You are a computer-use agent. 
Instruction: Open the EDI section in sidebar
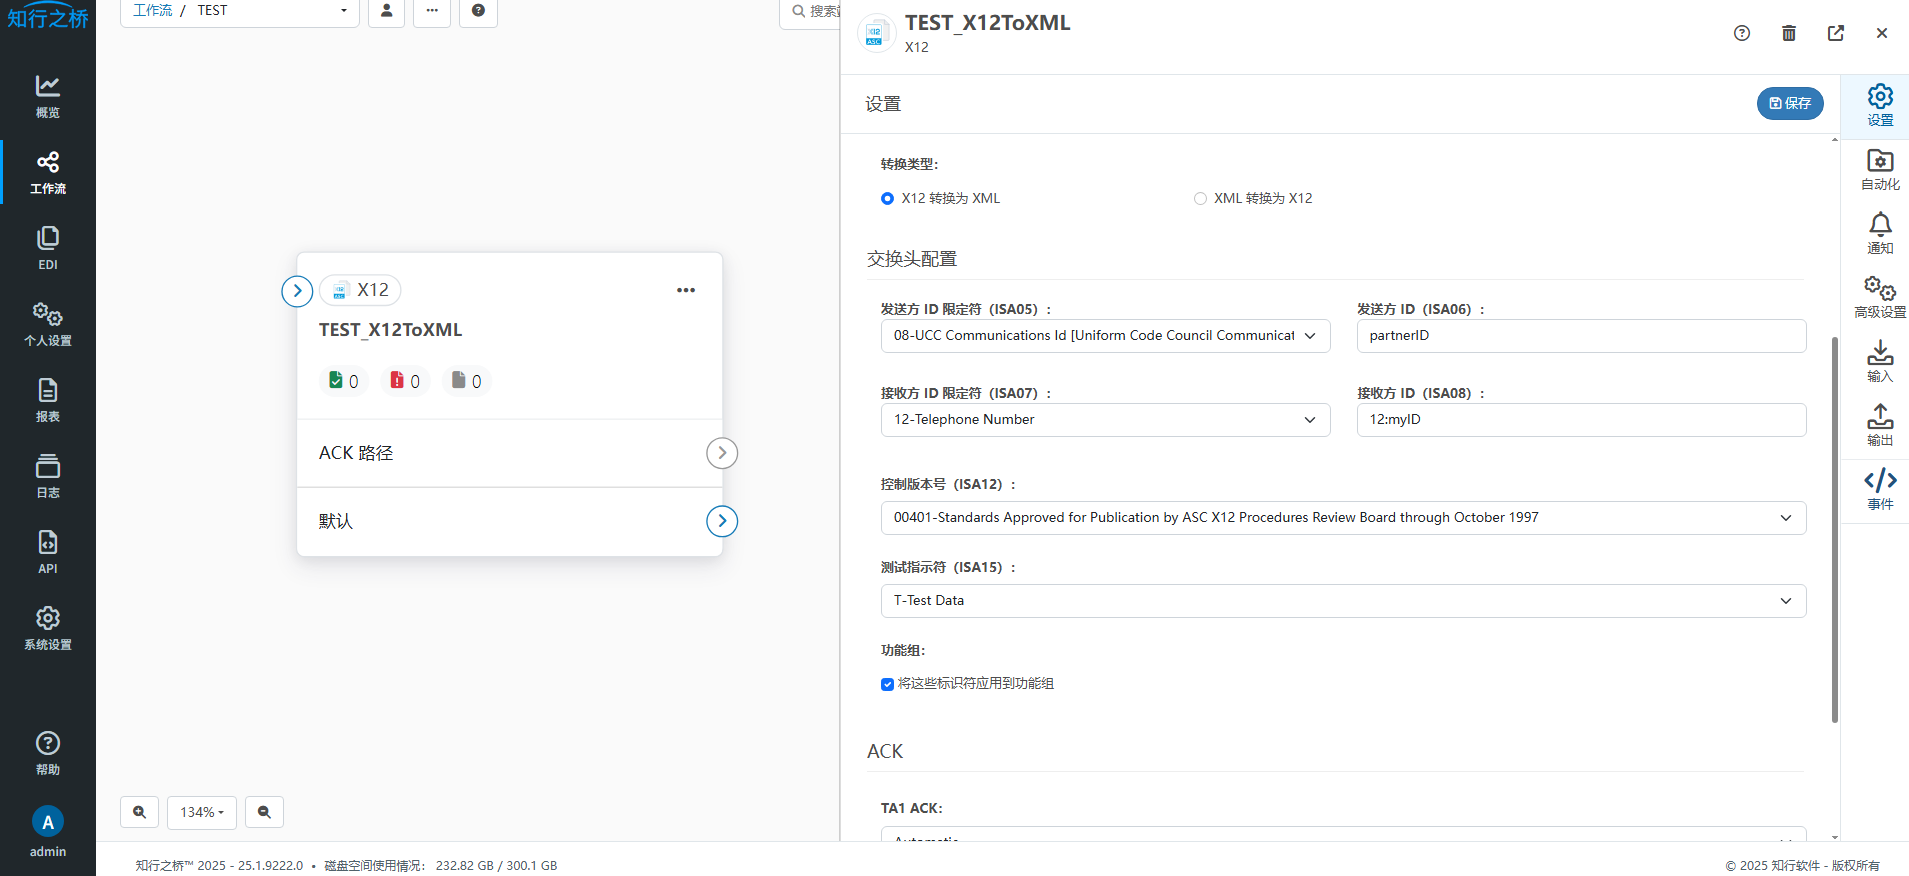(47, 248)
